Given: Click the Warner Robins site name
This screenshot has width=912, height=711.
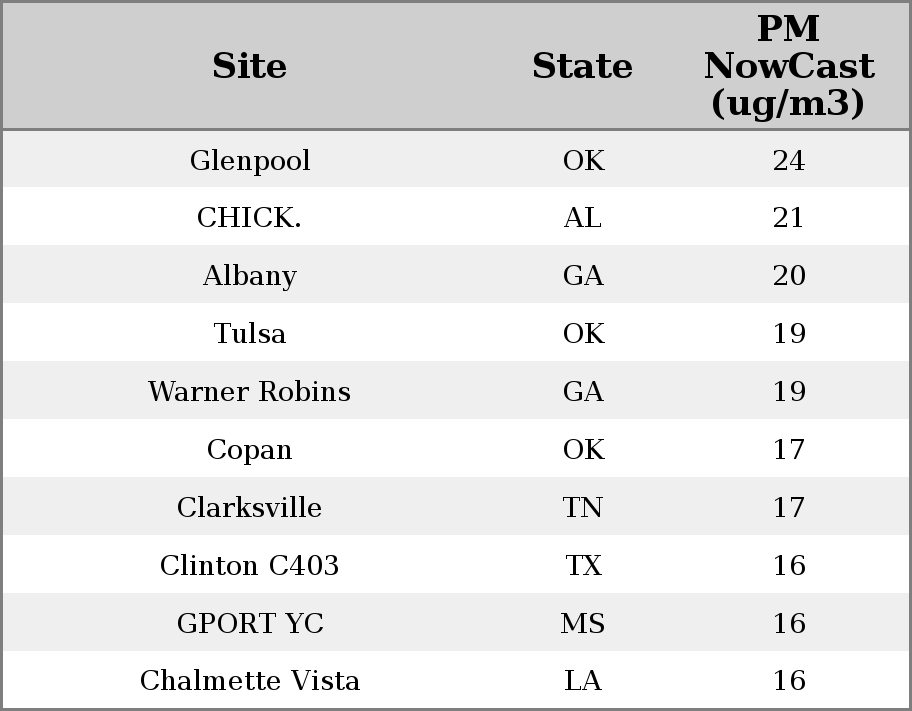Looking at the screenshot, I should 249,392.
